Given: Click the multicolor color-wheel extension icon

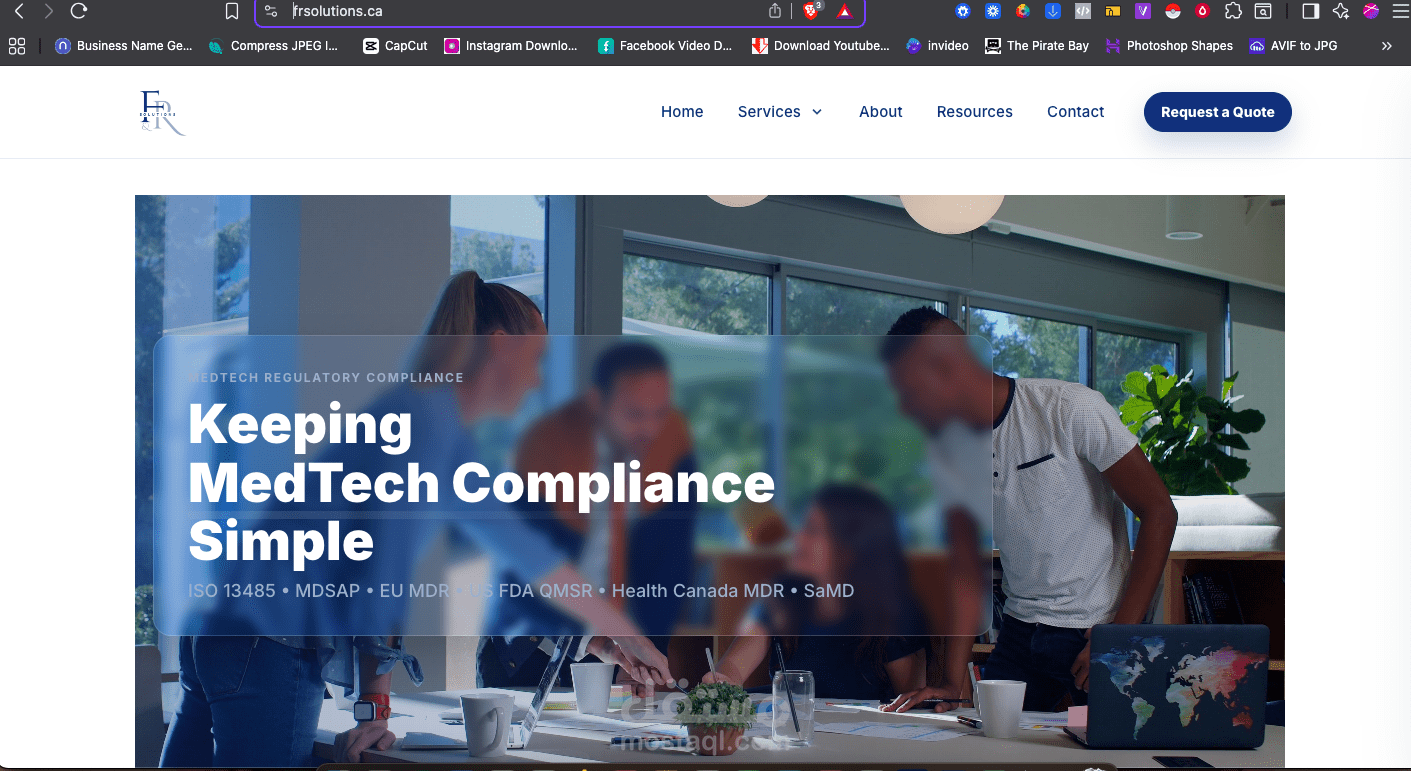Looking at the screenshot, I should [1023, 11].
